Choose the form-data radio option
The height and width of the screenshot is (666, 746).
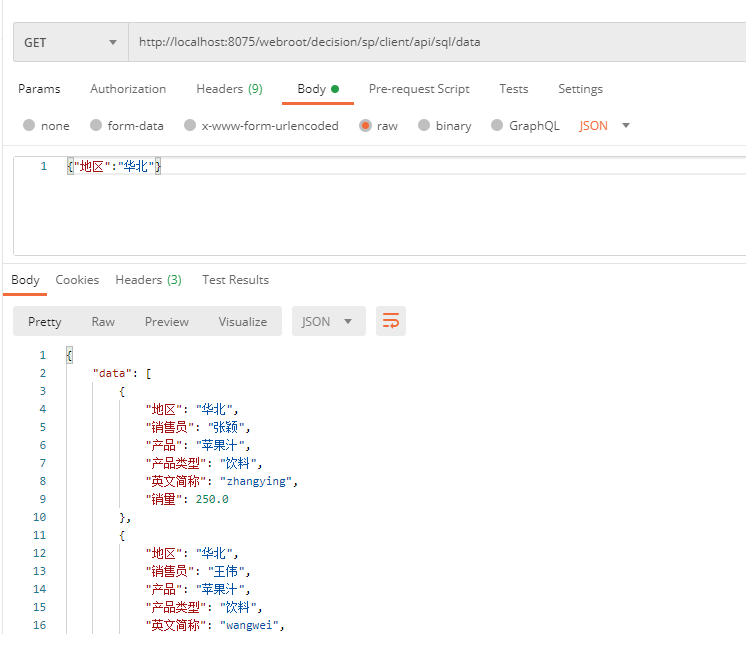[96, 125]
